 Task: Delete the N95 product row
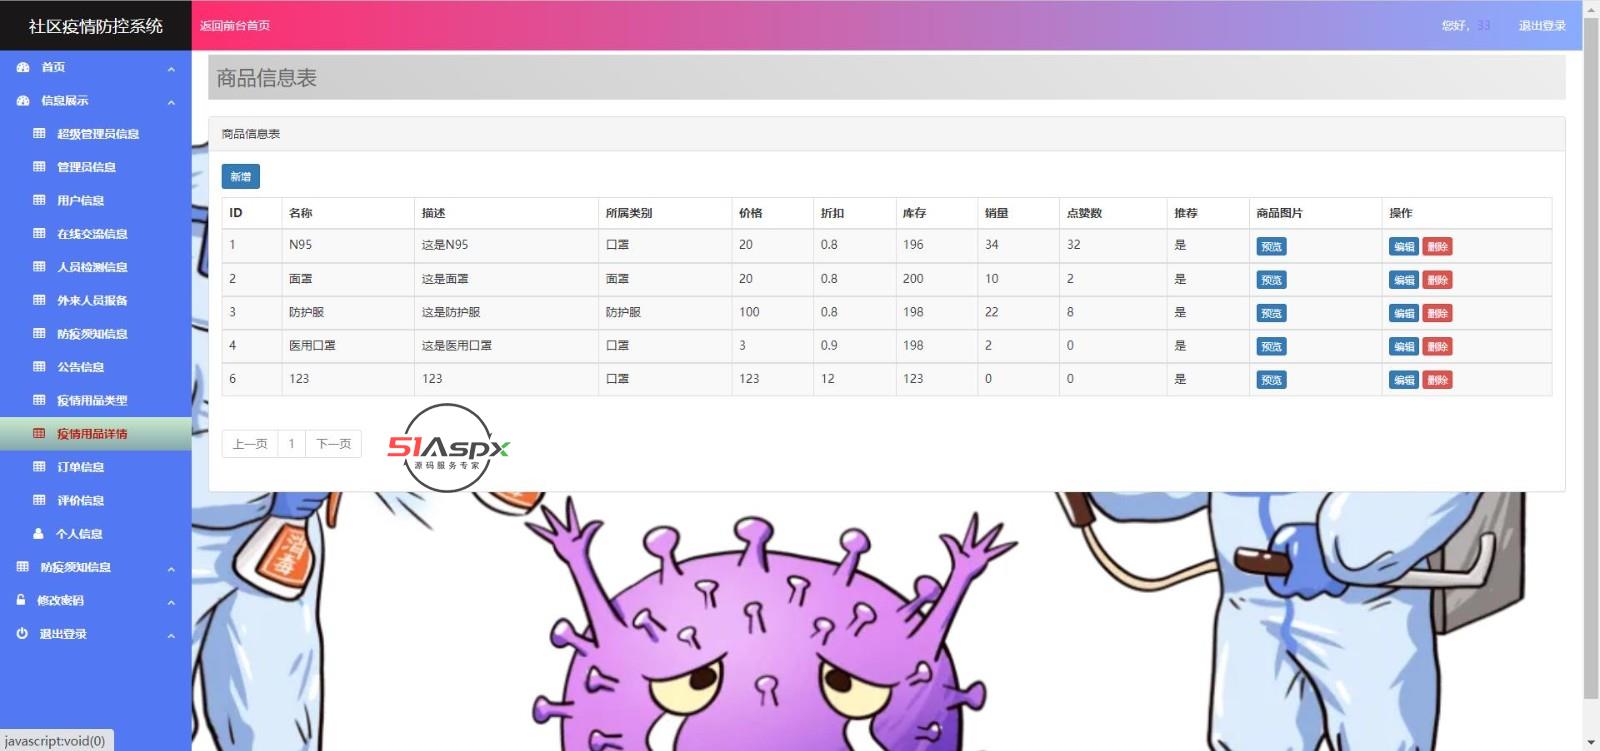coord(1437,246)
